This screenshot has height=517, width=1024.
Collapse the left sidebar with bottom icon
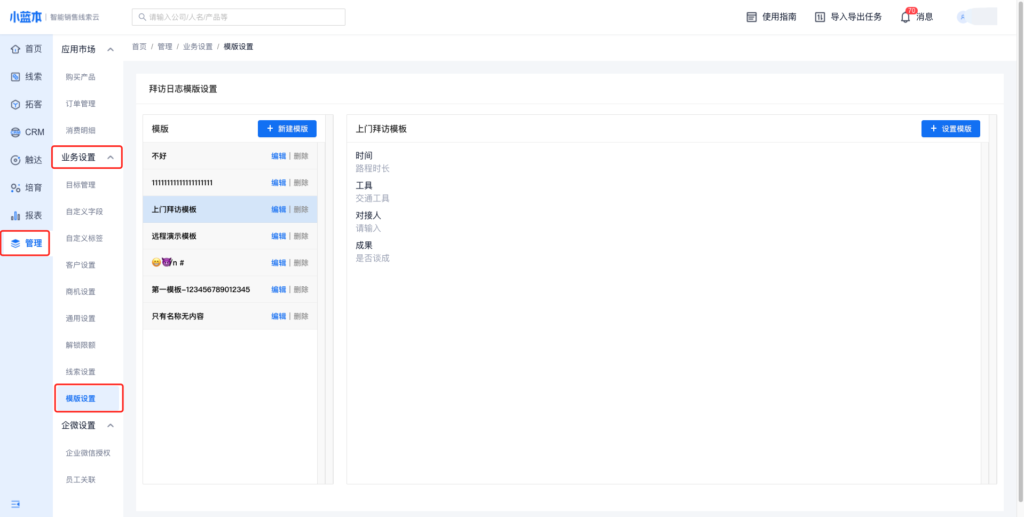click(x=15, y=503)
